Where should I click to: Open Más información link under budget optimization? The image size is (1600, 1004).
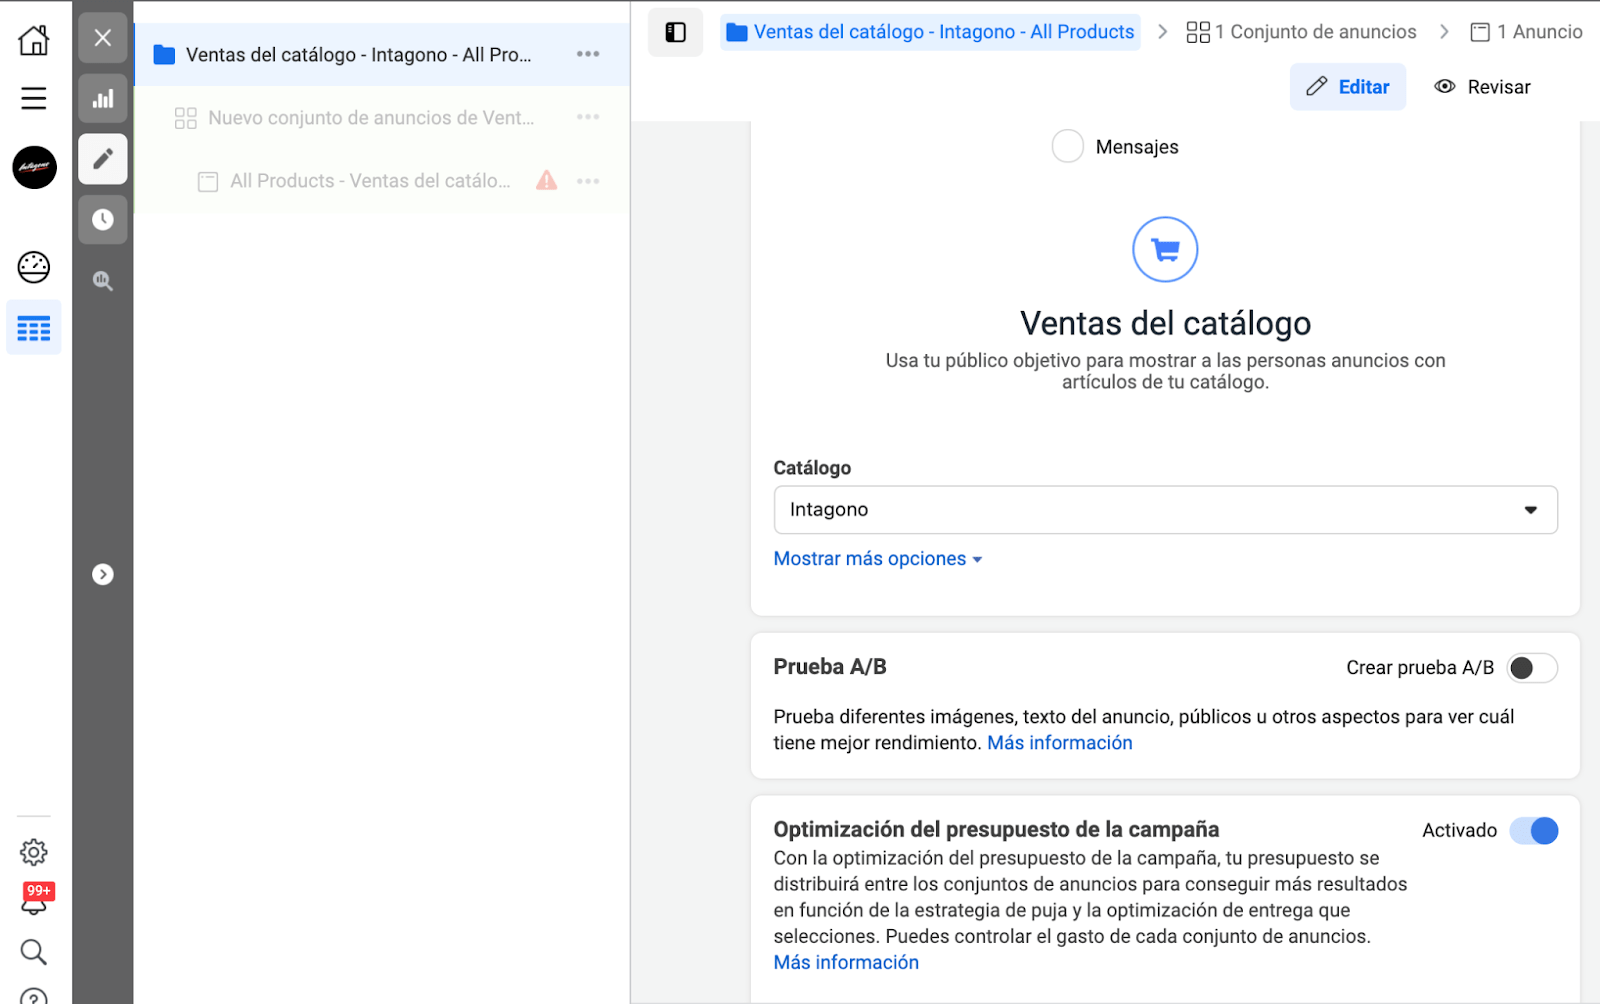point(846,962)
